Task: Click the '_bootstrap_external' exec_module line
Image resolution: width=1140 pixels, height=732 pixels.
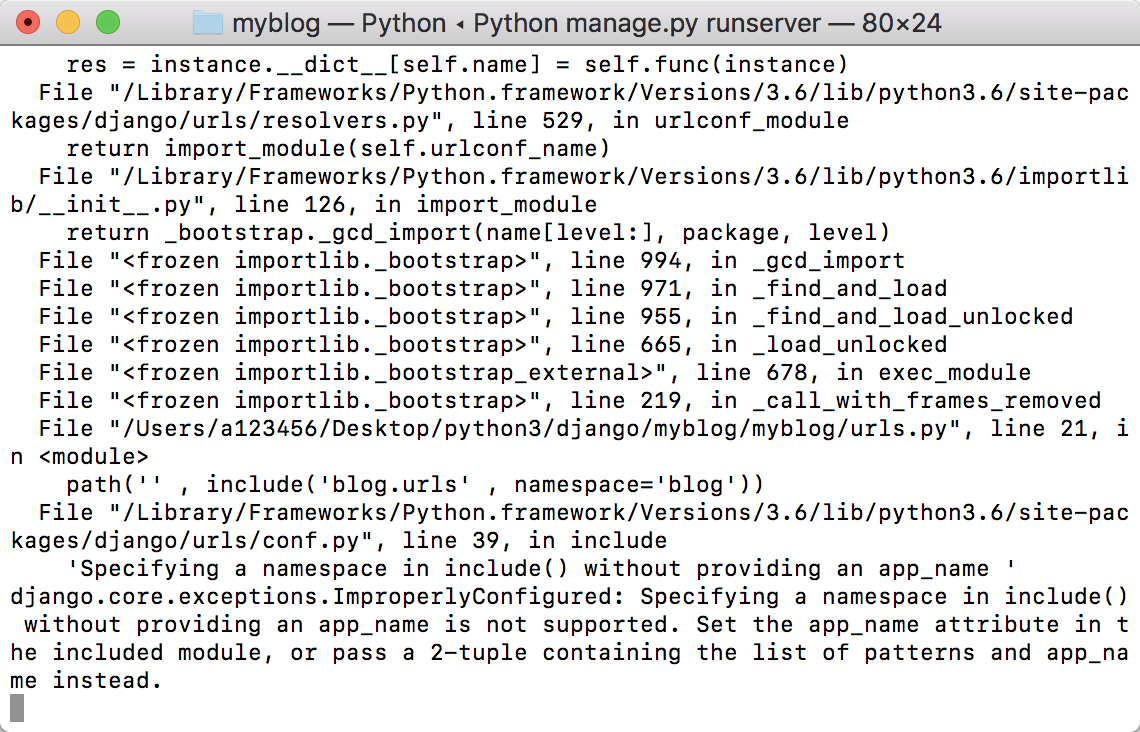Action: pyautogui.click(x=534, y=373)
